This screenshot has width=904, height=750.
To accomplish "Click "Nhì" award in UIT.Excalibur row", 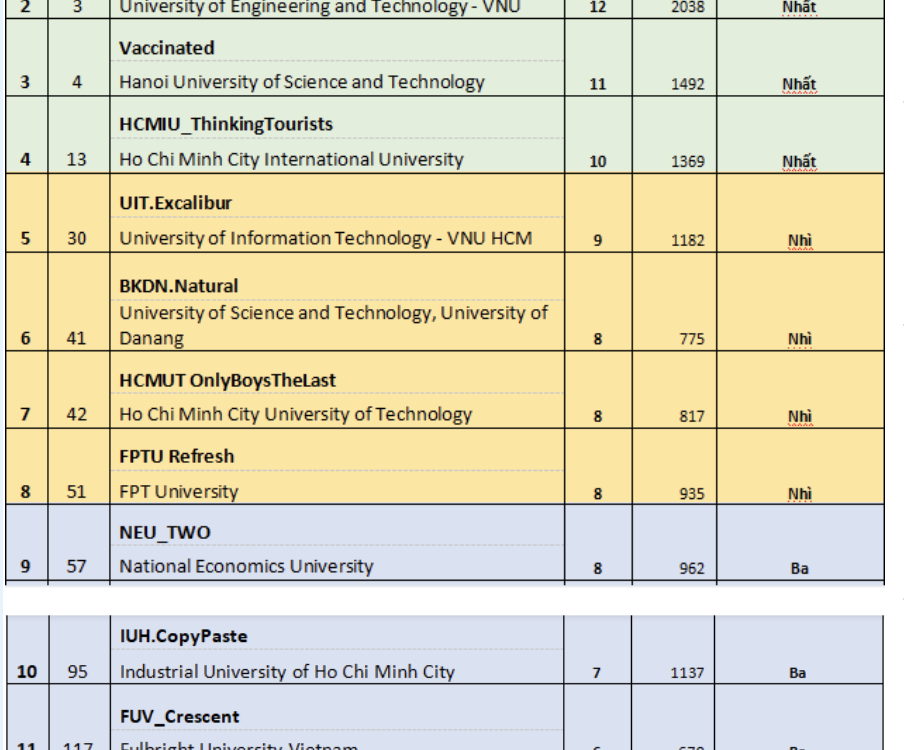I will click(800, 240).
